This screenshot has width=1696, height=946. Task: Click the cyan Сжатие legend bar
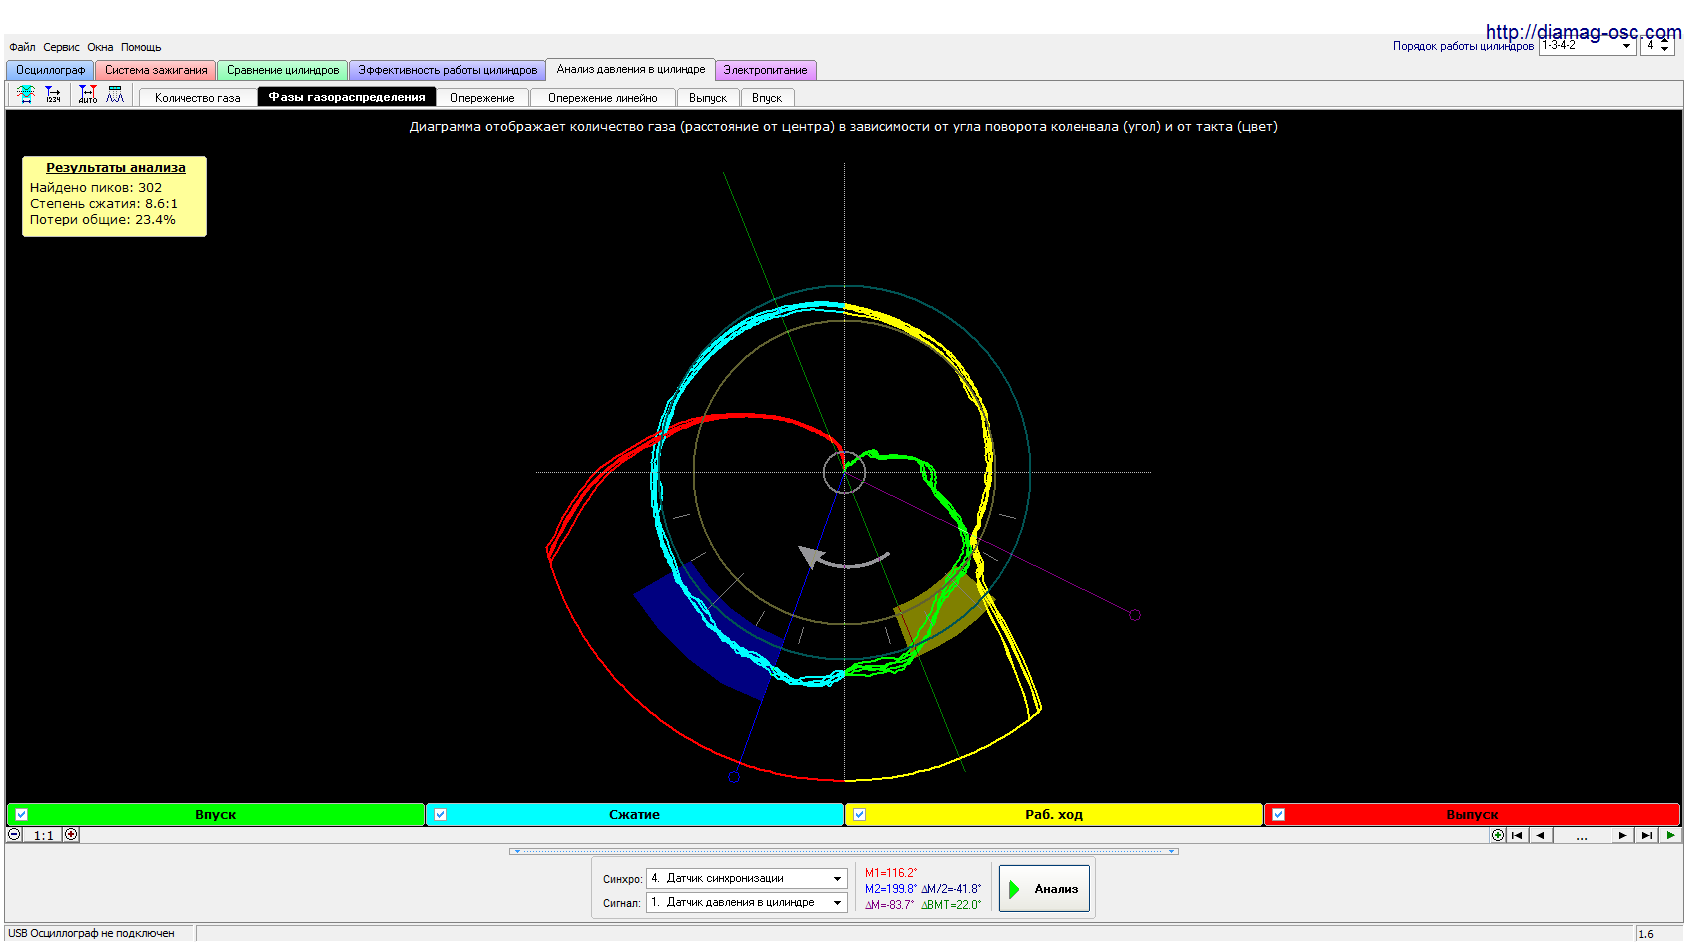tap(635, 814)
